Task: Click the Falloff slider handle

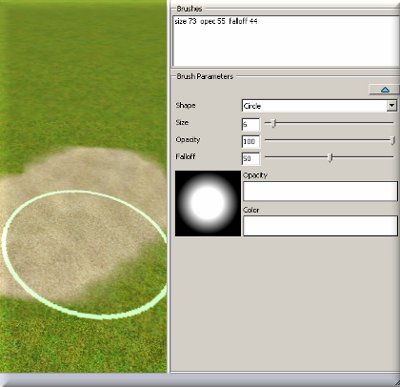Action: pyautogui.click(x=330, y=157)
